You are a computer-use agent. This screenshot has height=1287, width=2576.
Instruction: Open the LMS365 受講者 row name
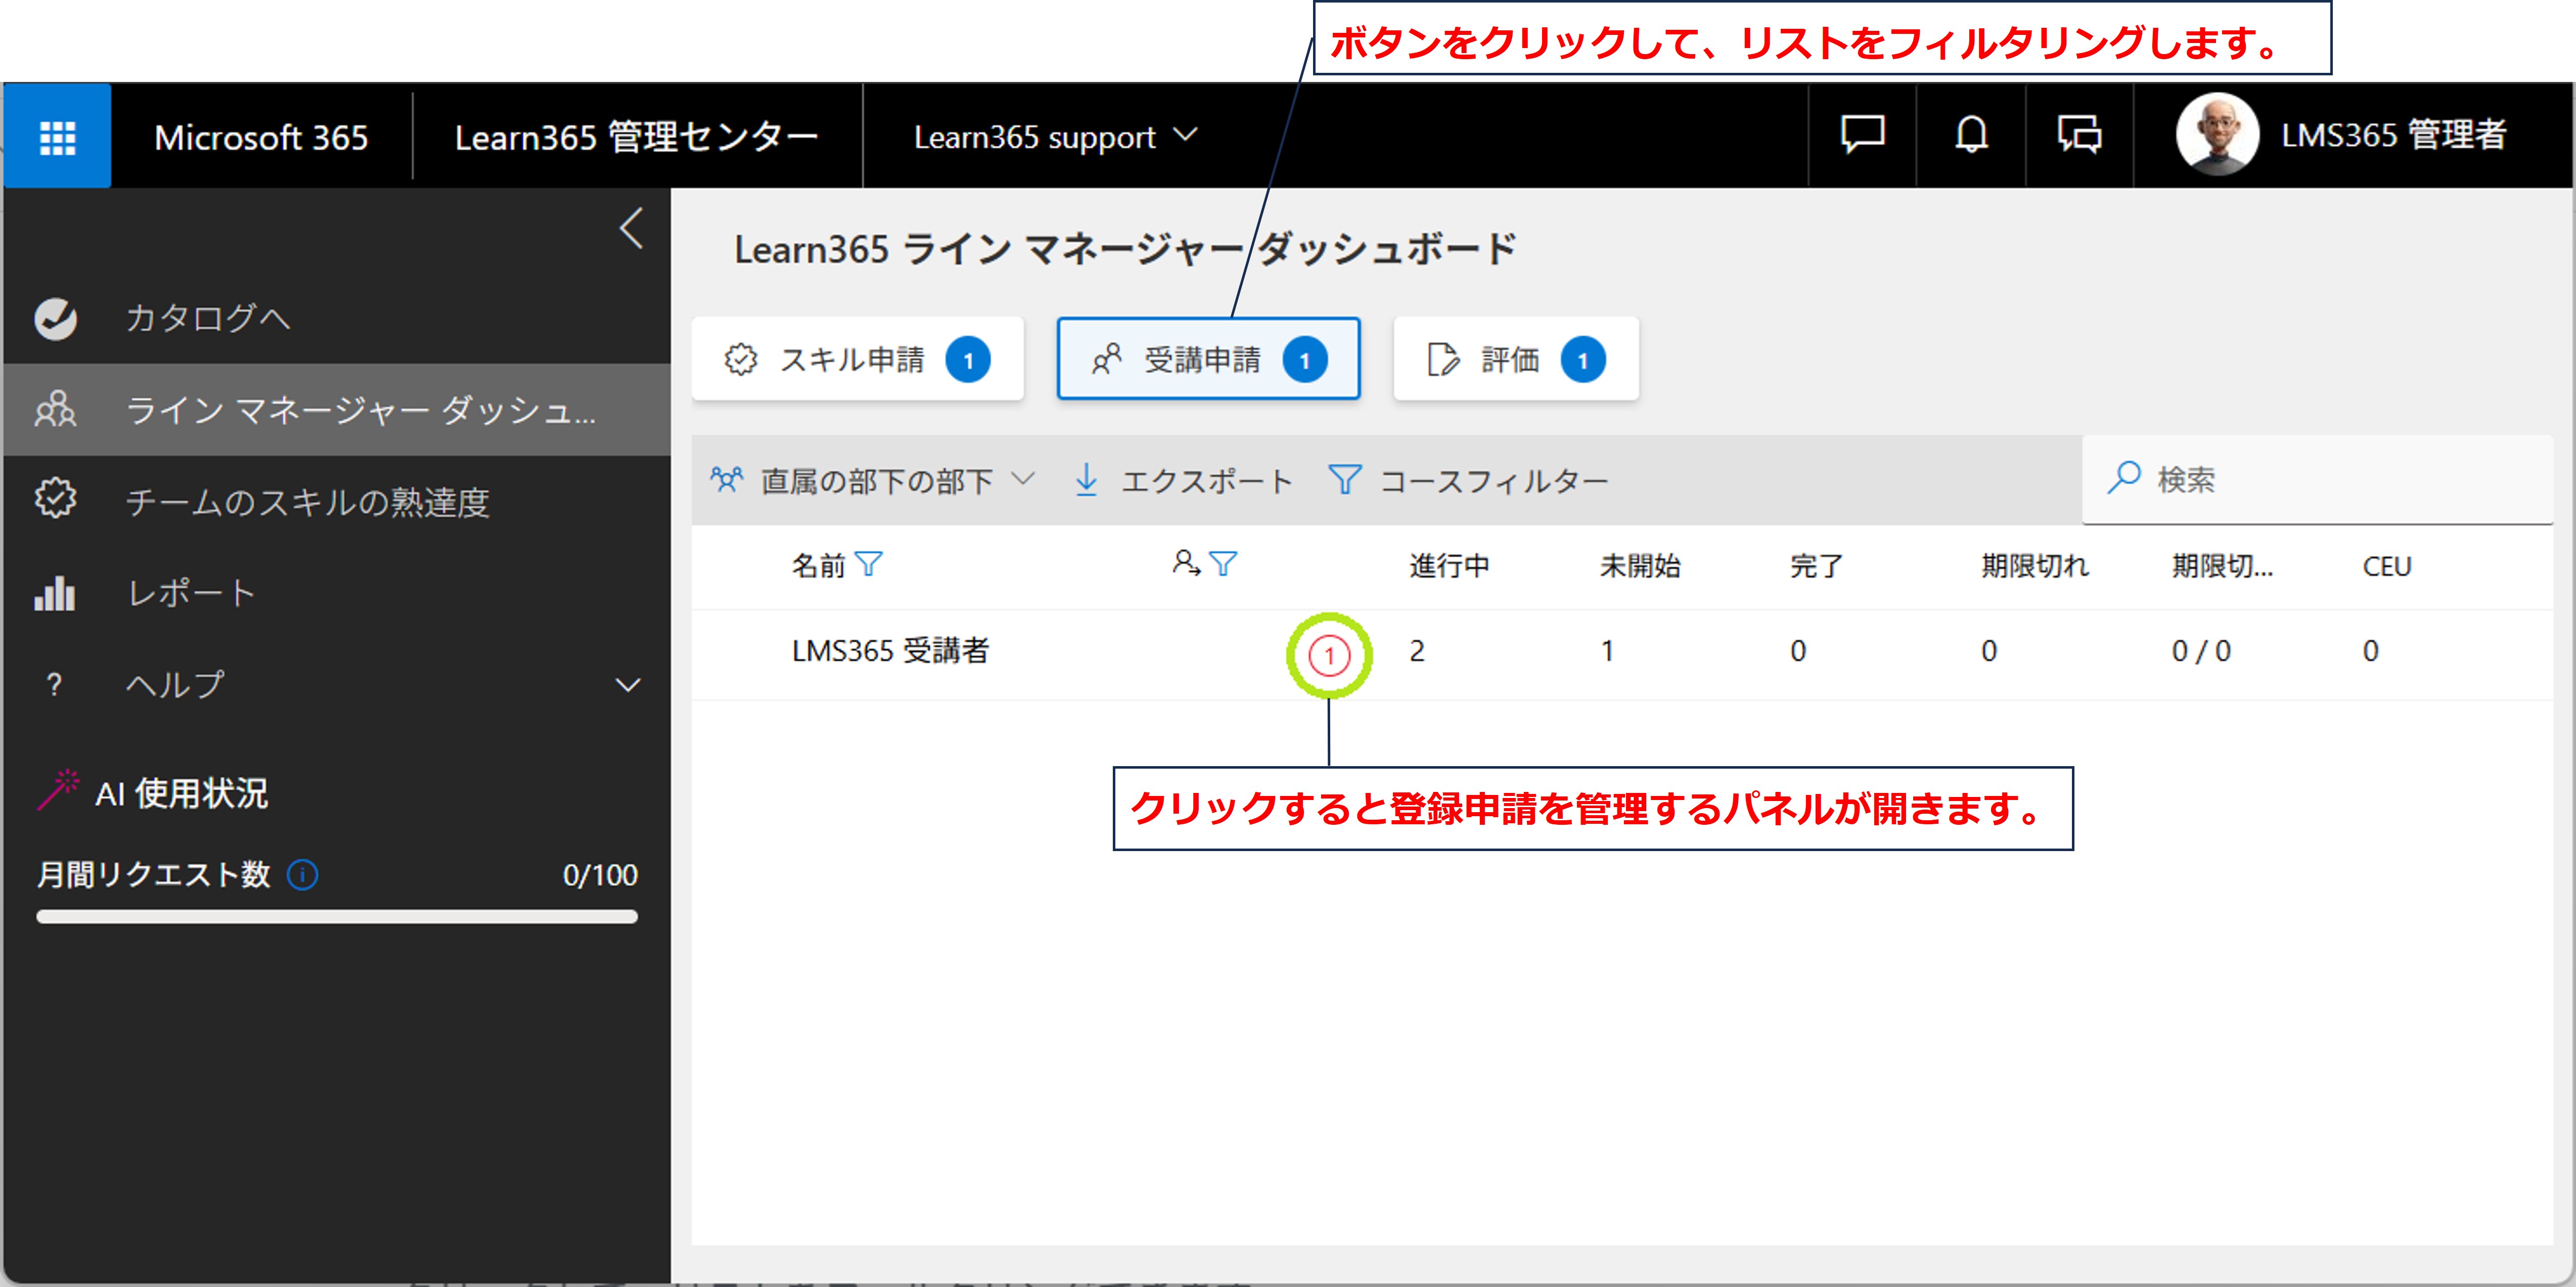coord(890,651)
